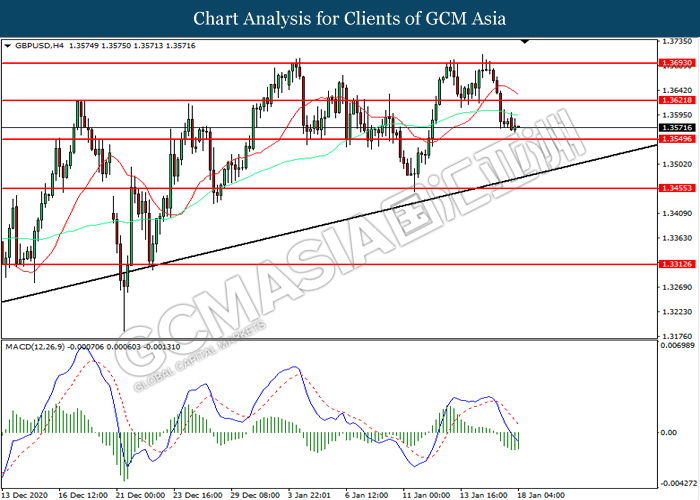This screenshot has height=500, width=700.
Task: Click the MACD(12,26,9) indicator label
Action: pos(35,347)
